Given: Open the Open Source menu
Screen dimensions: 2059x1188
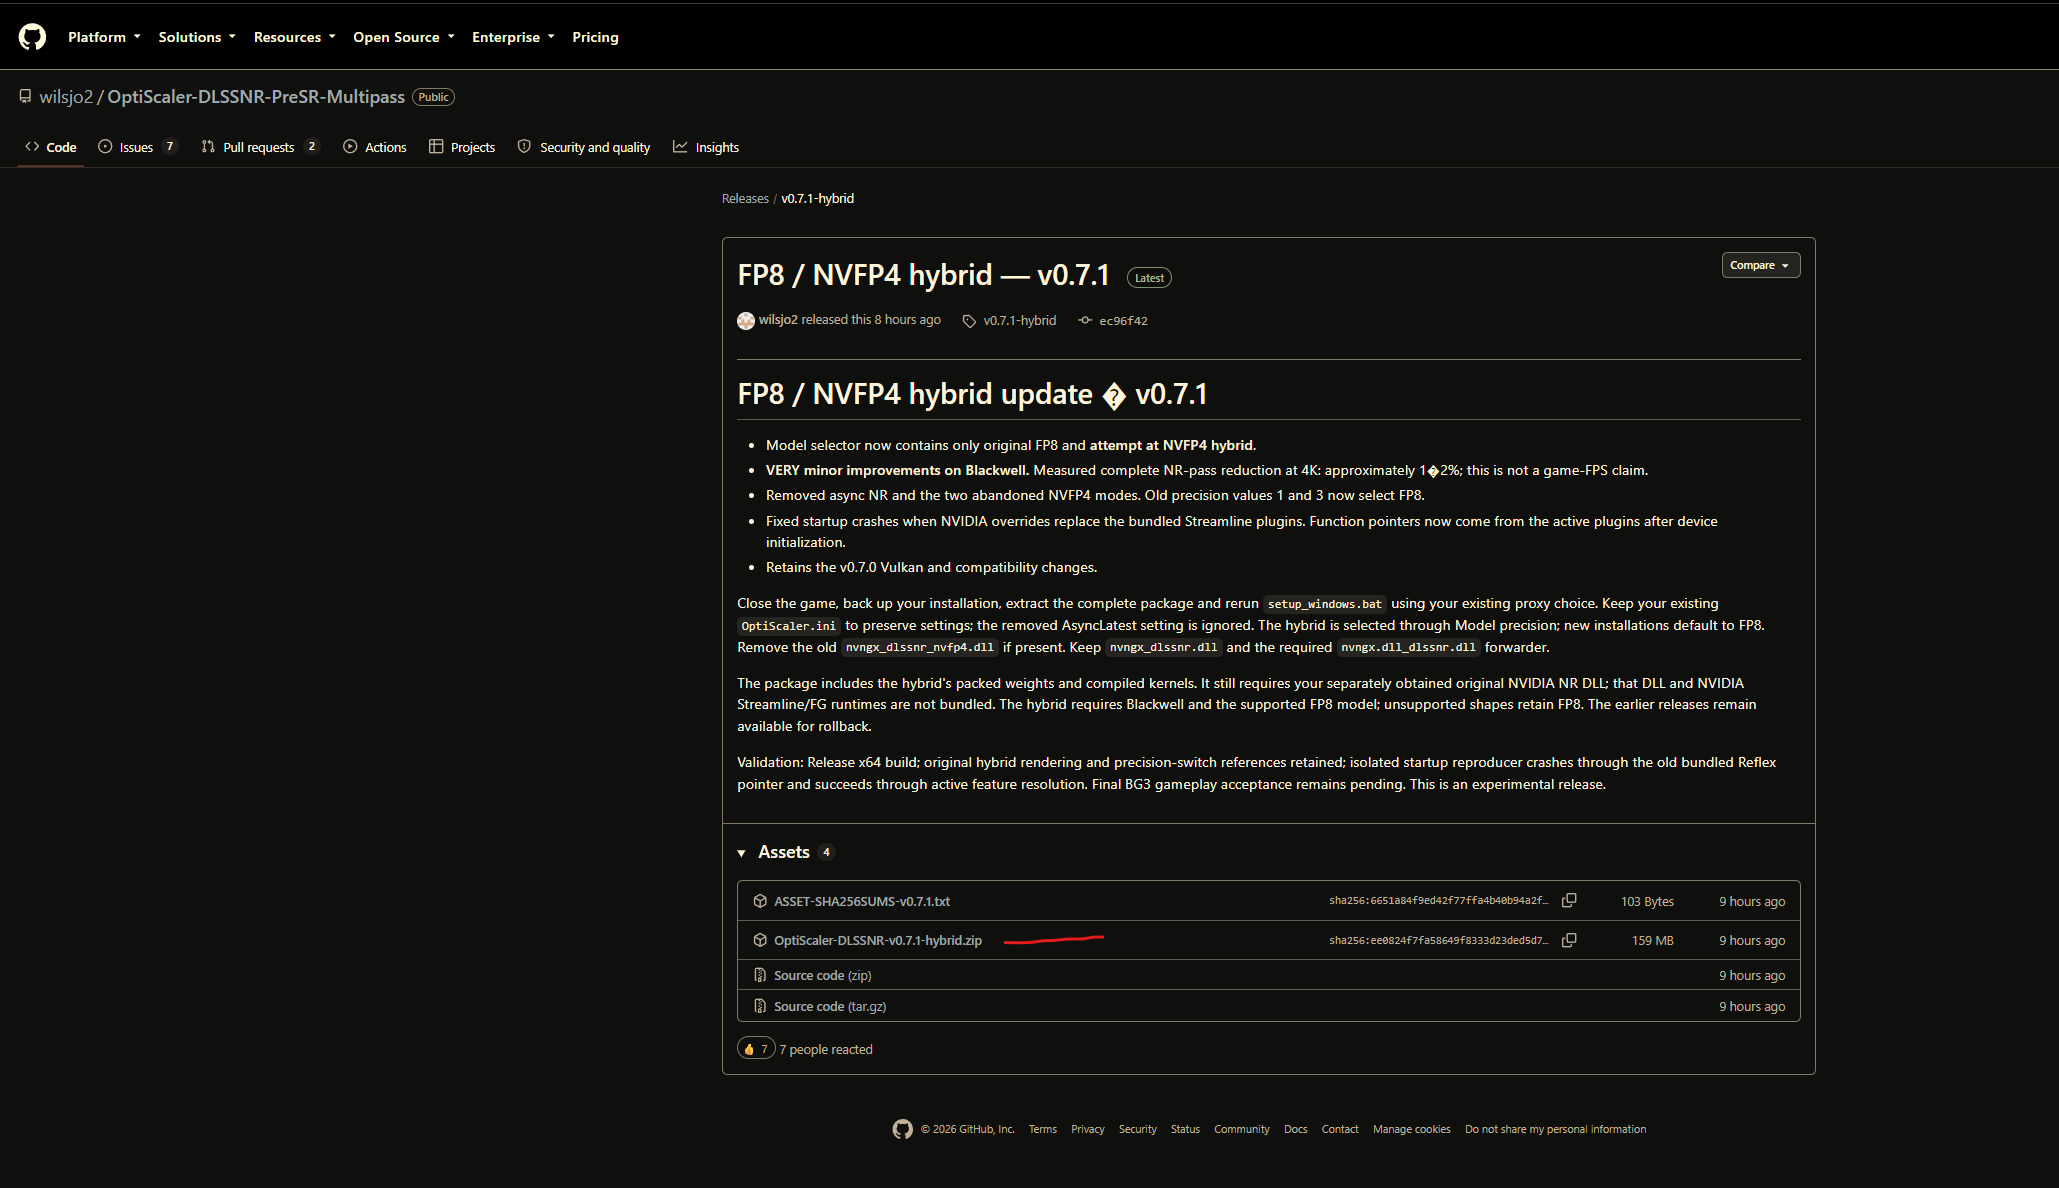Looking at the screenshot, I should pyautogui.click(x=404, y=37).
